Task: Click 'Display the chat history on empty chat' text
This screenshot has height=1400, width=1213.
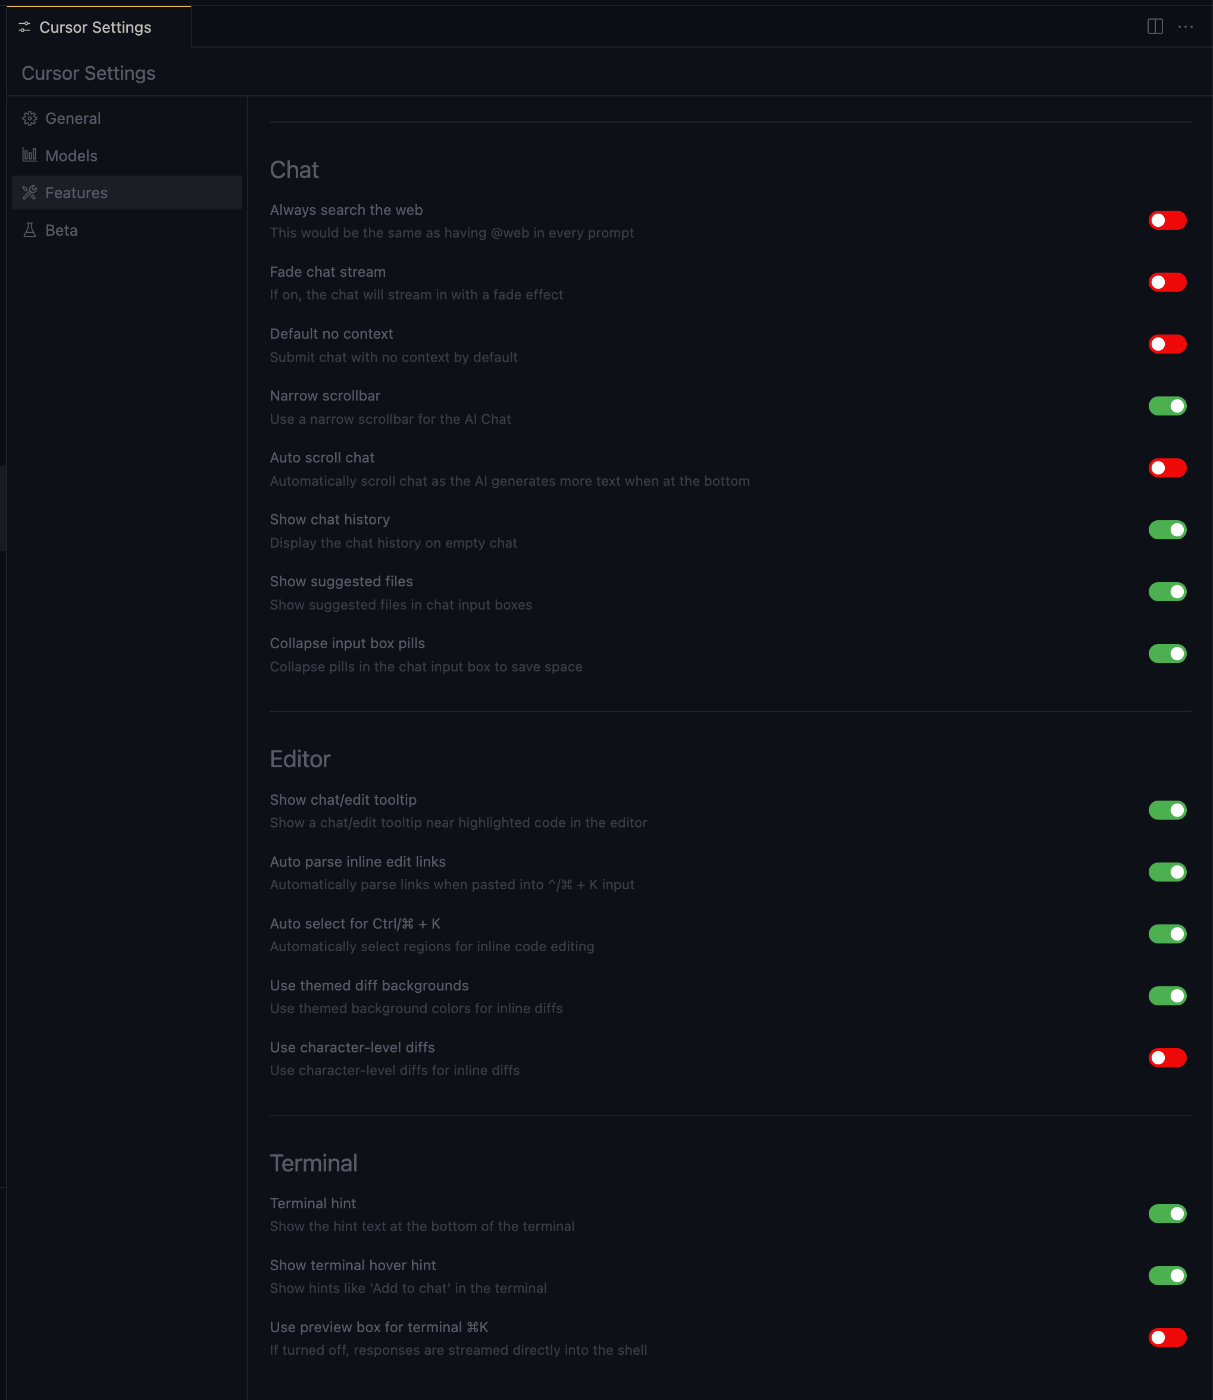Action: [x=394, y=543]
